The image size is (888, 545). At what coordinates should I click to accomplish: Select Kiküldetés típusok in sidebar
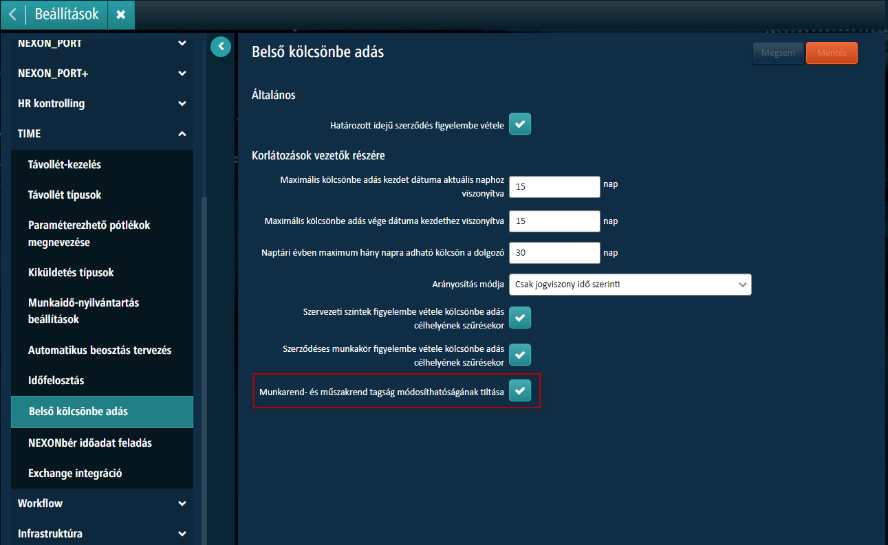click(x=71, y=273)
